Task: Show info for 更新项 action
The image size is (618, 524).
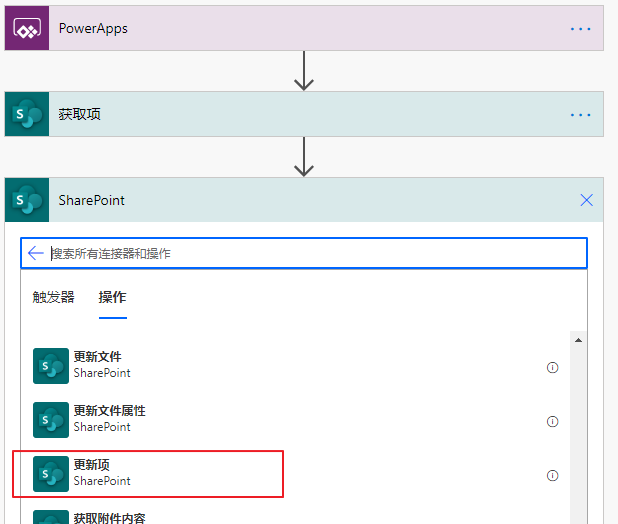Action: [552, 476]
